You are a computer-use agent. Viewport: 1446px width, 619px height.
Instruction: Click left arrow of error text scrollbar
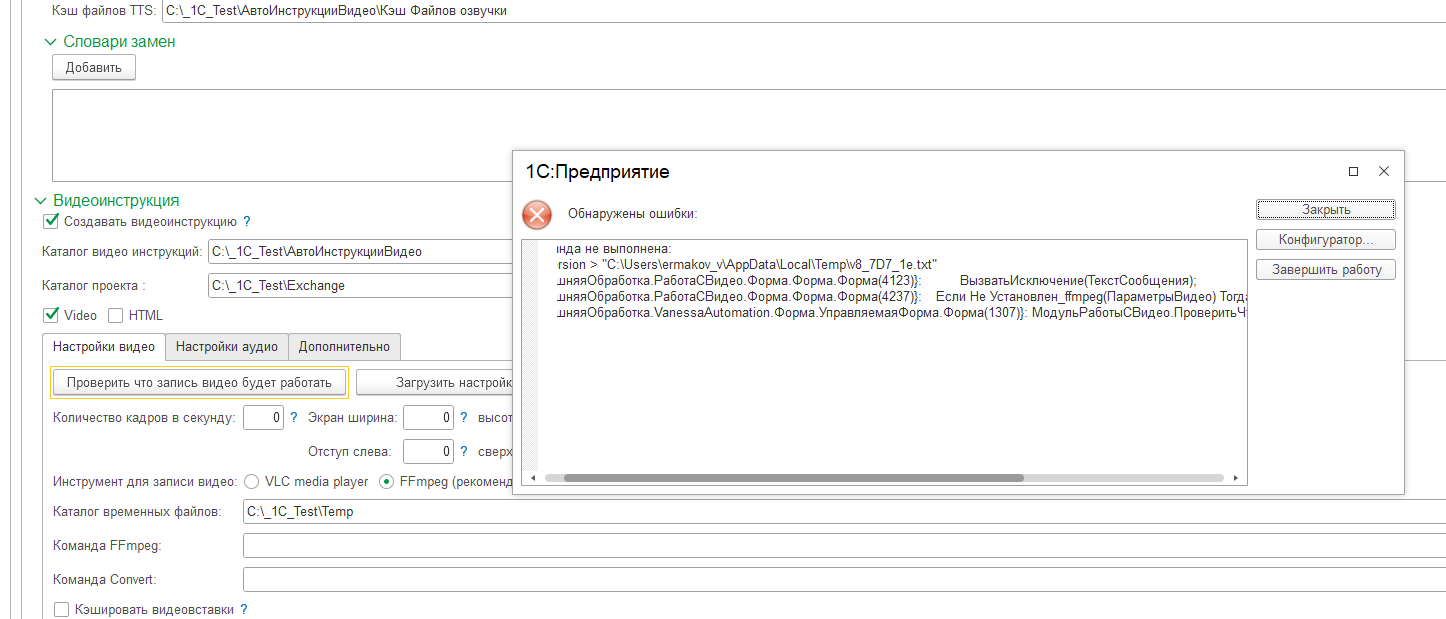click(x=532, y=479)
